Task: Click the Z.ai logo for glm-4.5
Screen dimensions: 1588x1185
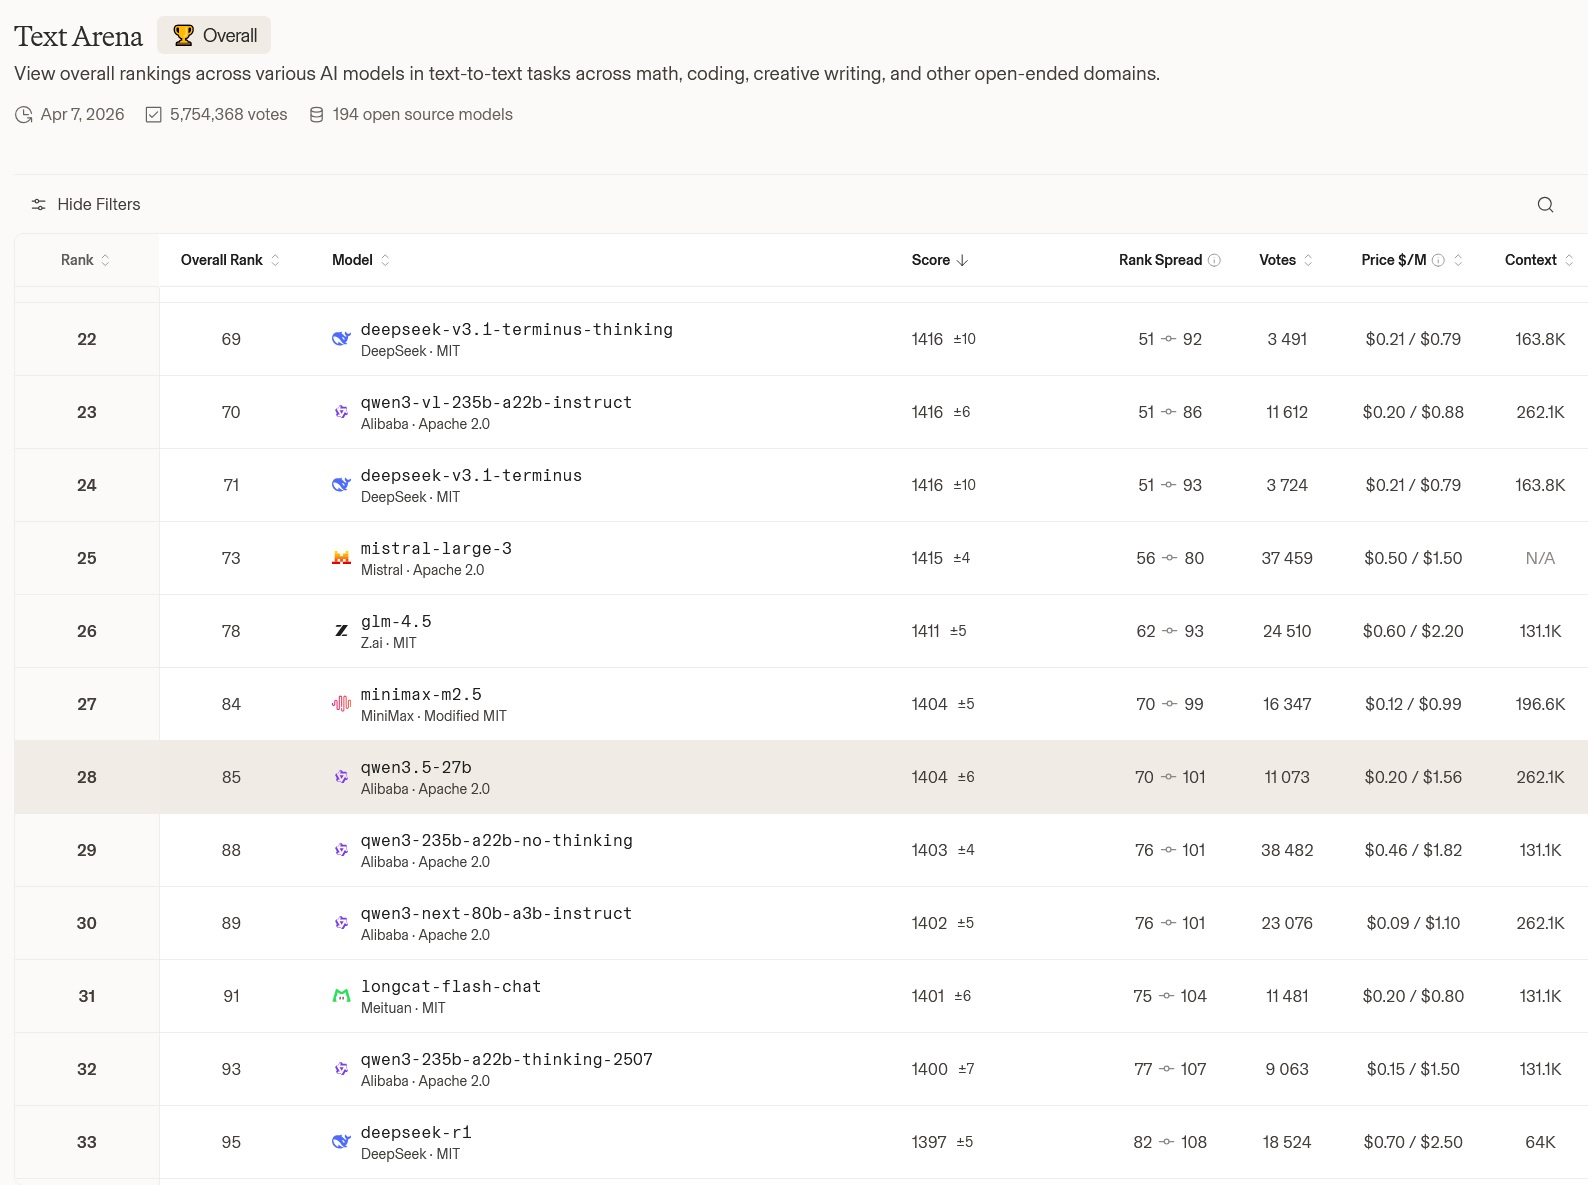Action: click(341, 631)
